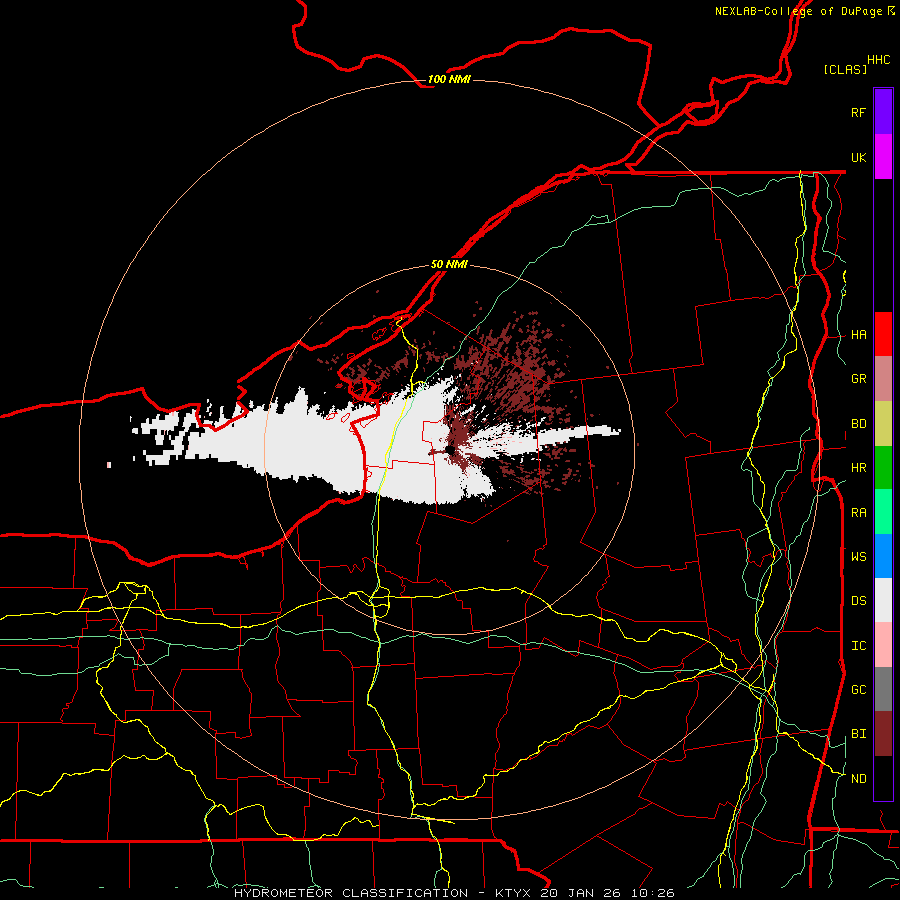Image resolution: width=900 pixels, height=900 pixels.
Task: Click the DS legend label
Action: (x=858, y=601)
